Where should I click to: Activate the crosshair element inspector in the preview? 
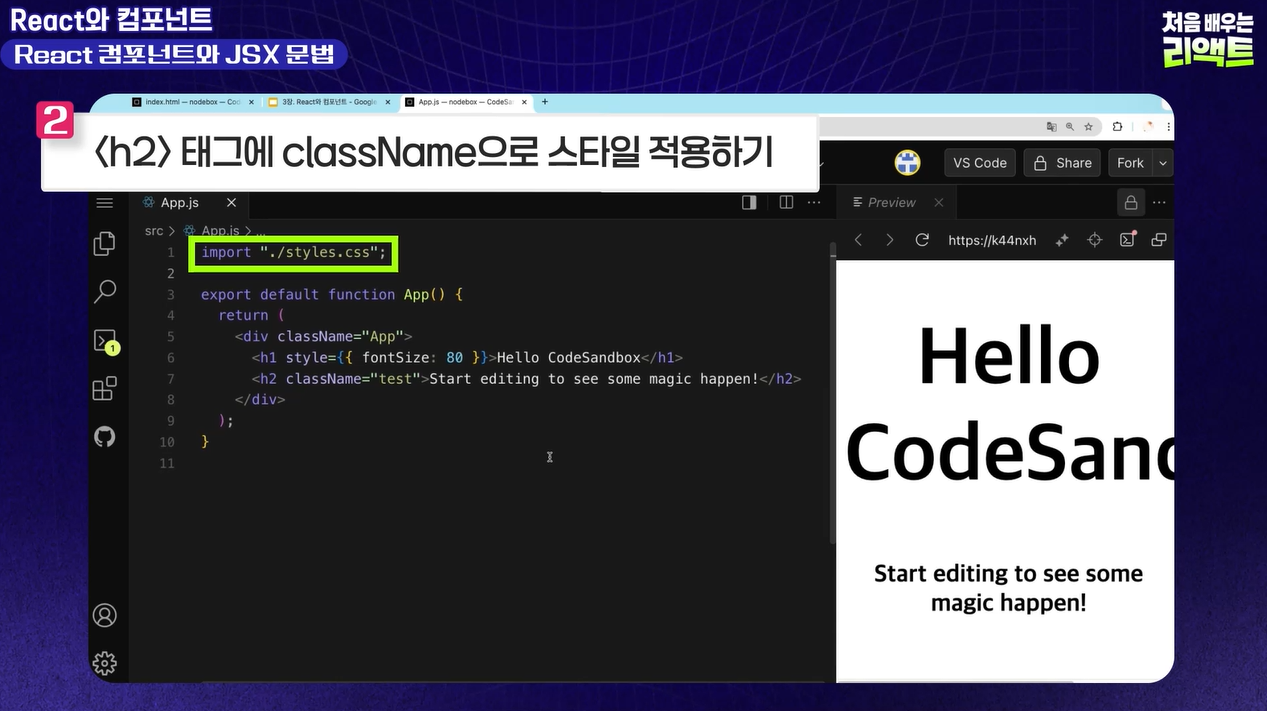point(1094,240)
